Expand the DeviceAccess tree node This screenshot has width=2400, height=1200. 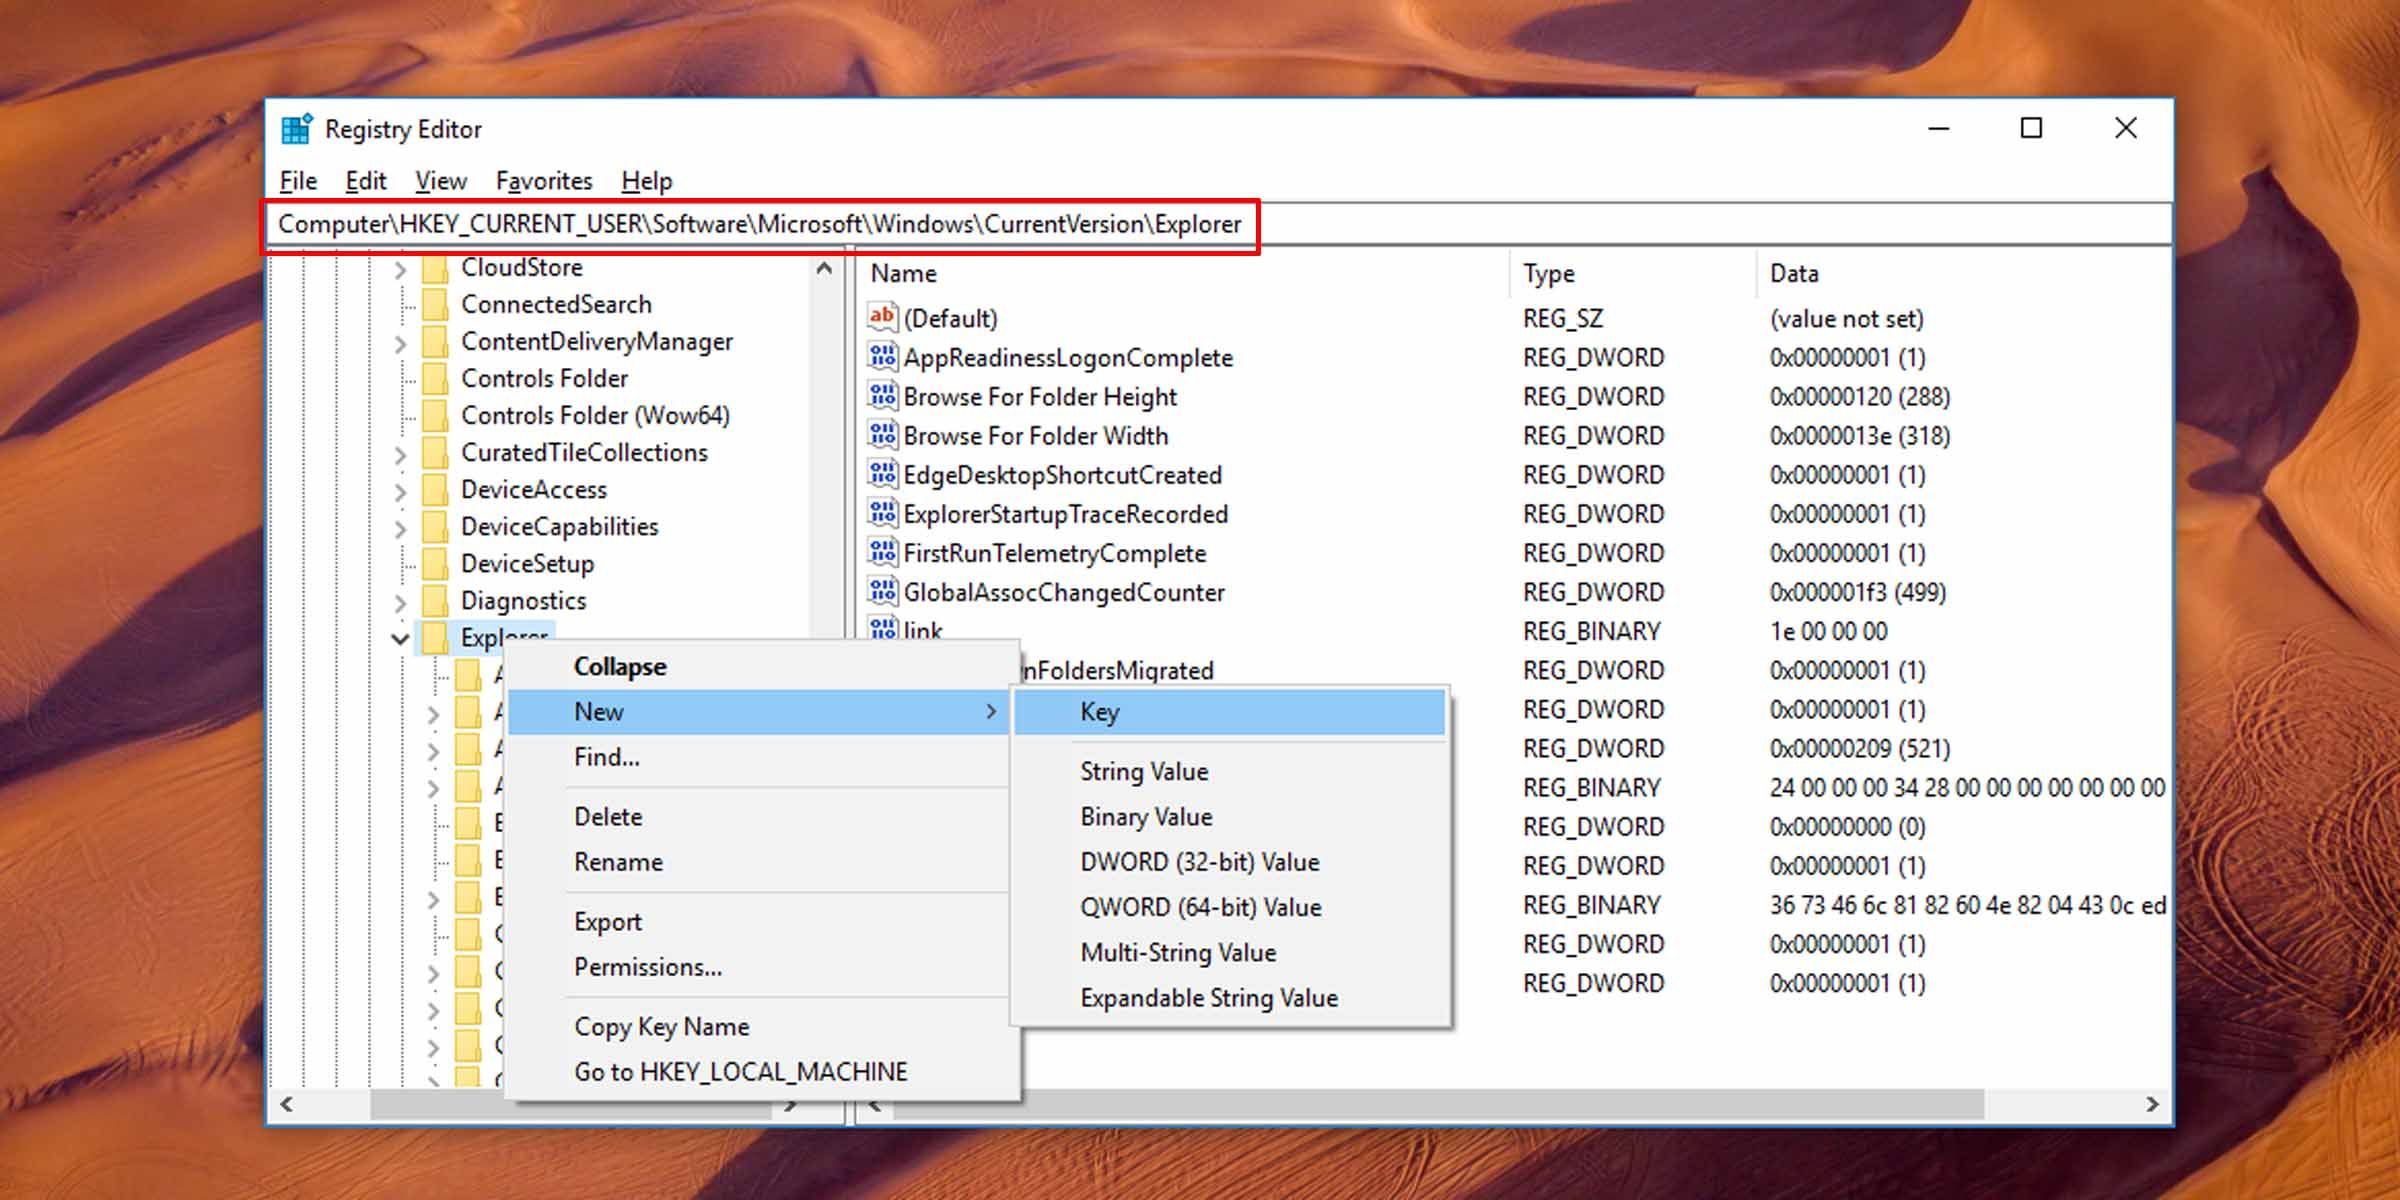[400, 490]
